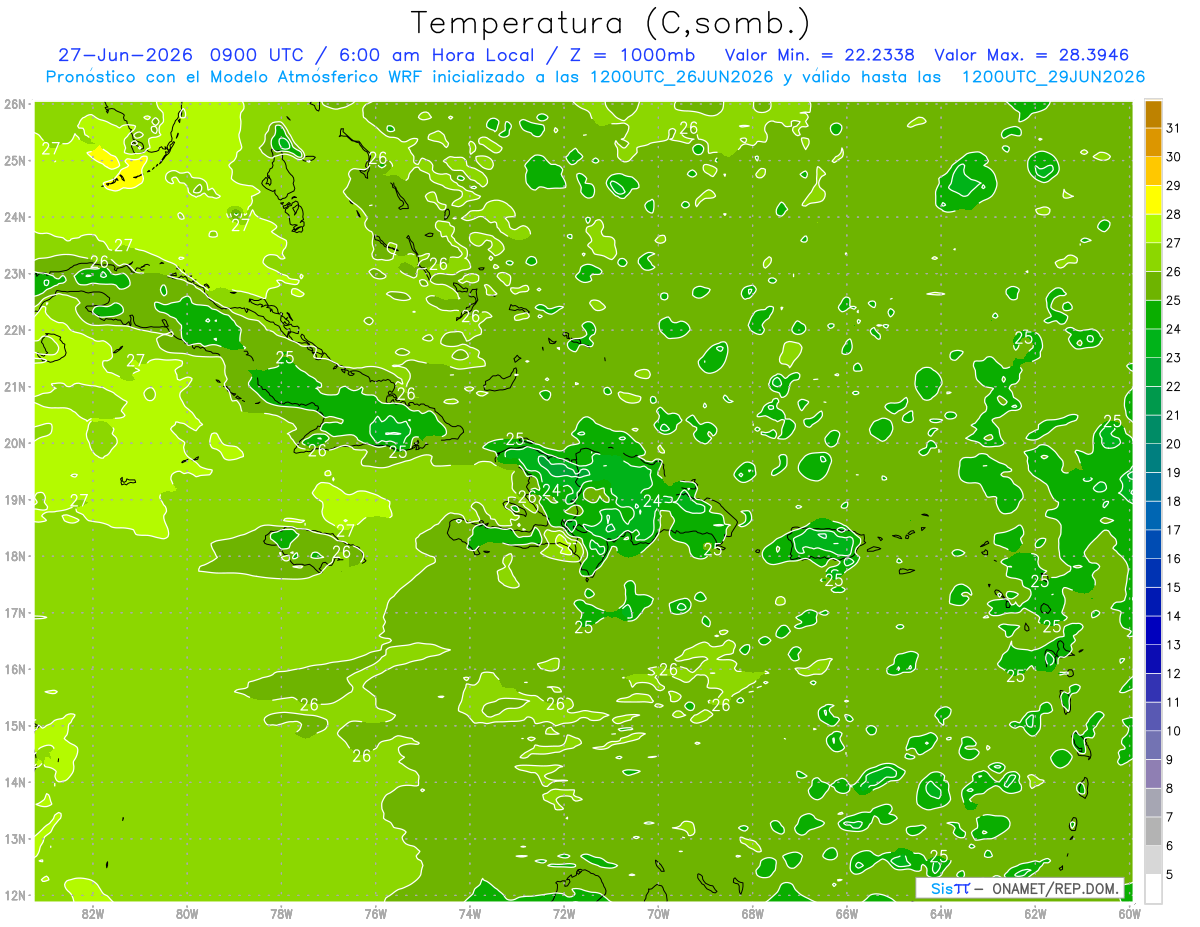Click the 66W longitude axis label
This screenshot has width=1200, height=927.
pos(847,913)
